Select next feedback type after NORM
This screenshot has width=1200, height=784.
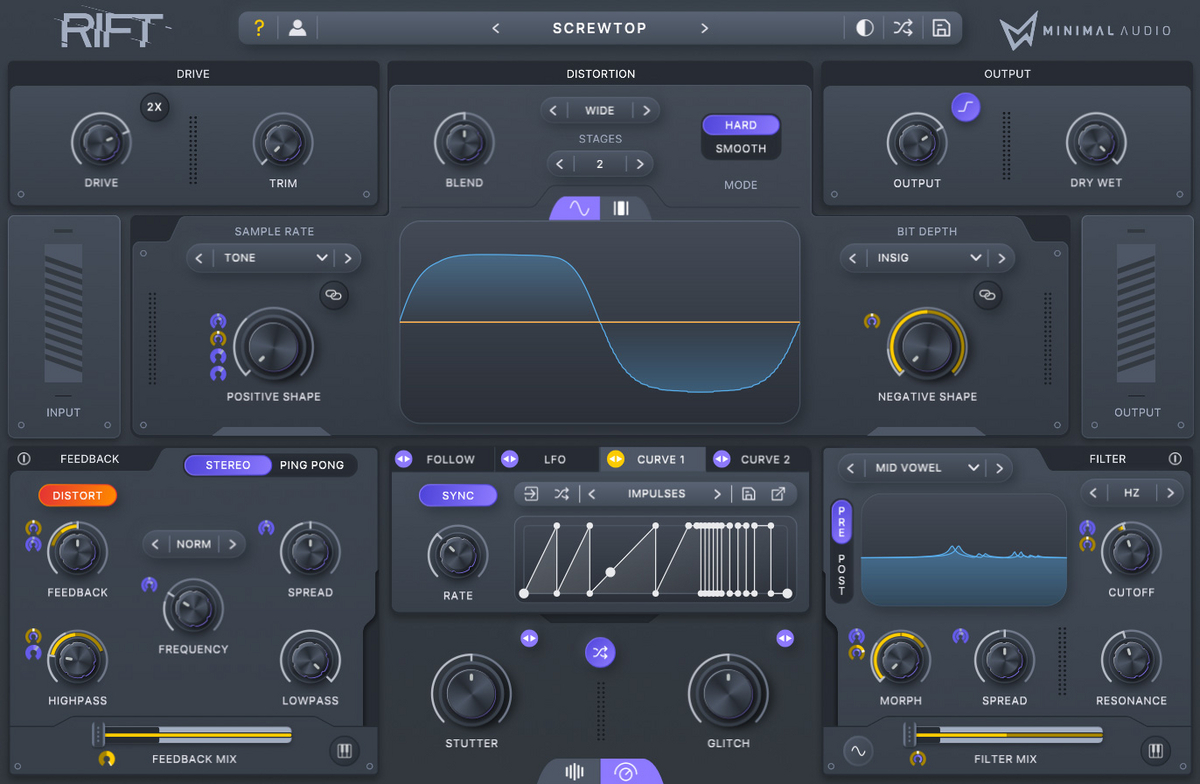tap(231, 544)
